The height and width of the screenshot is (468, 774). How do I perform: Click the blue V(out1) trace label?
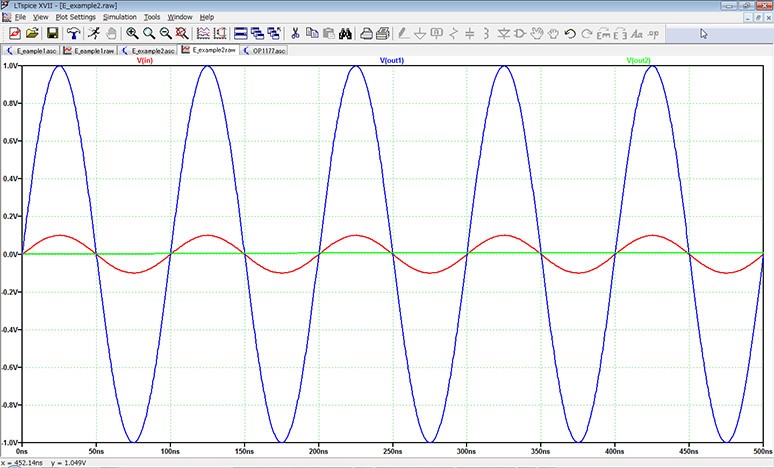tap(392, 60)
